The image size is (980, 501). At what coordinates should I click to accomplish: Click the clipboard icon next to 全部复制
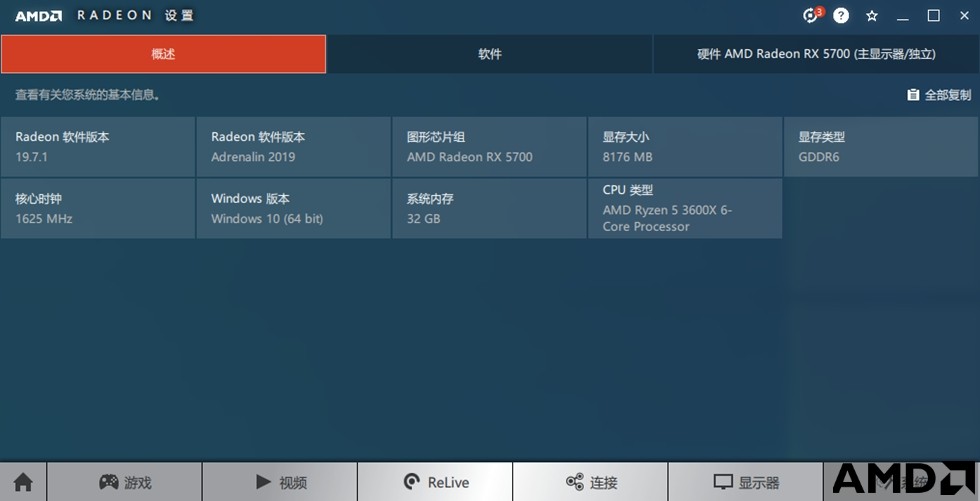[x=913, y=95]
